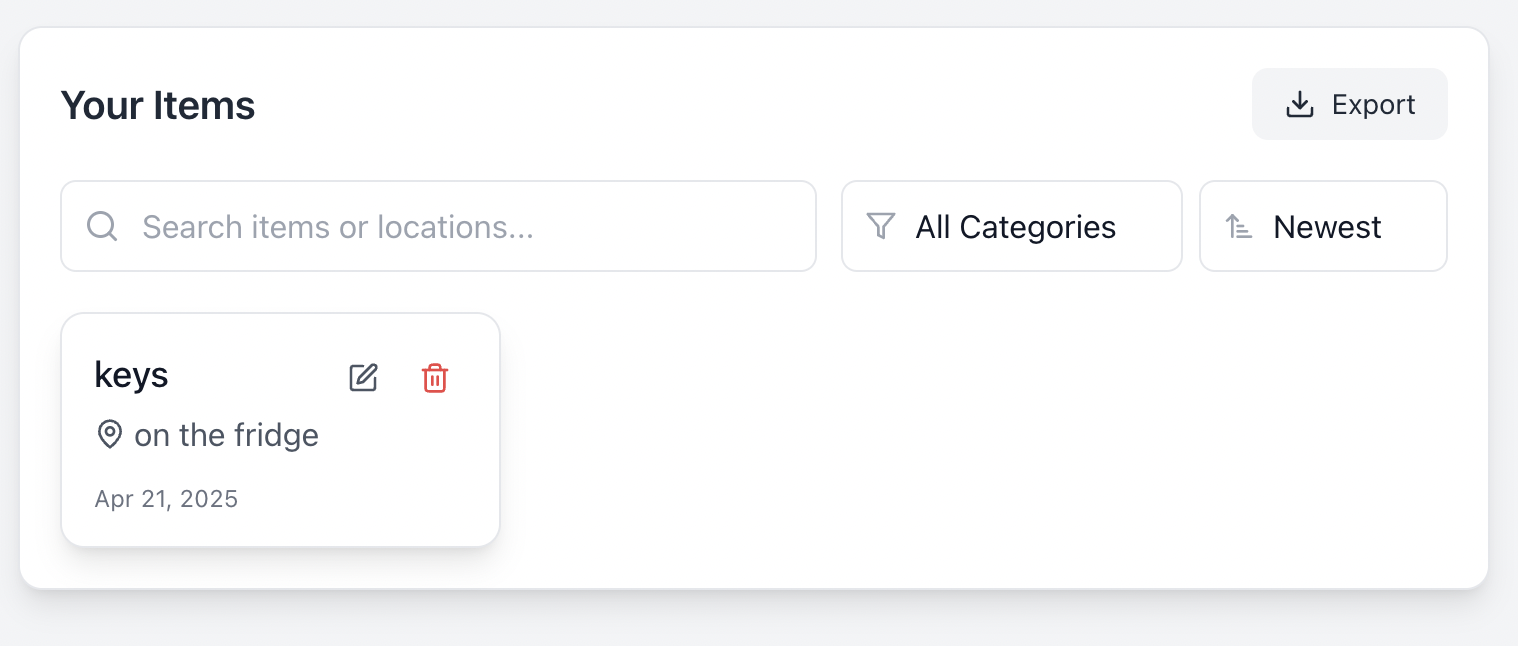Screen dimensions: 1518x646
Task: Click the magnifying glass search icon
Action: pyautogui.click(x=102, y=227)
